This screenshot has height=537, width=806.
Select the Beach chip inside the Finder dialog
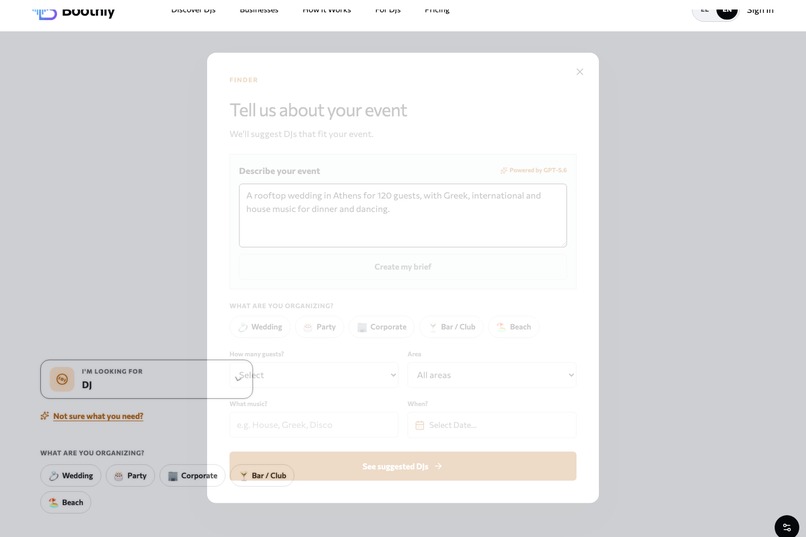514,327
